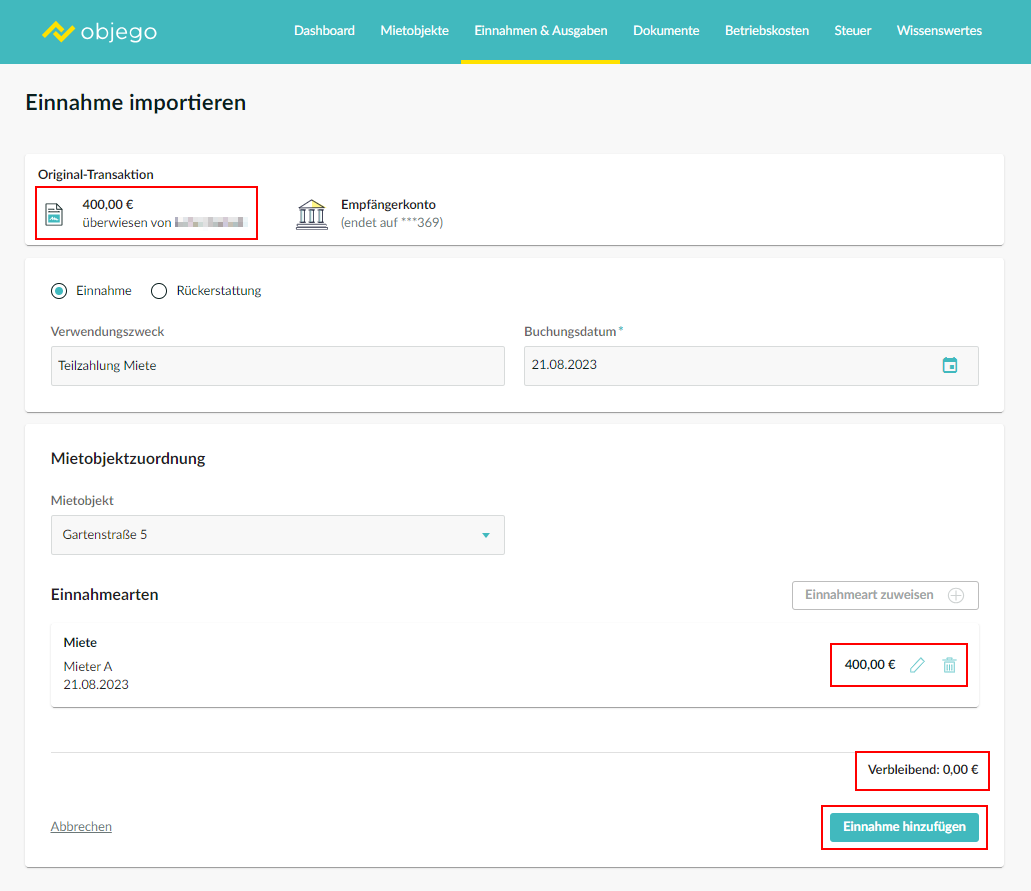This screenshot has height=891, width=1031.
Task: Select the Rückerstattung radio button
Action: pos(159,291)
